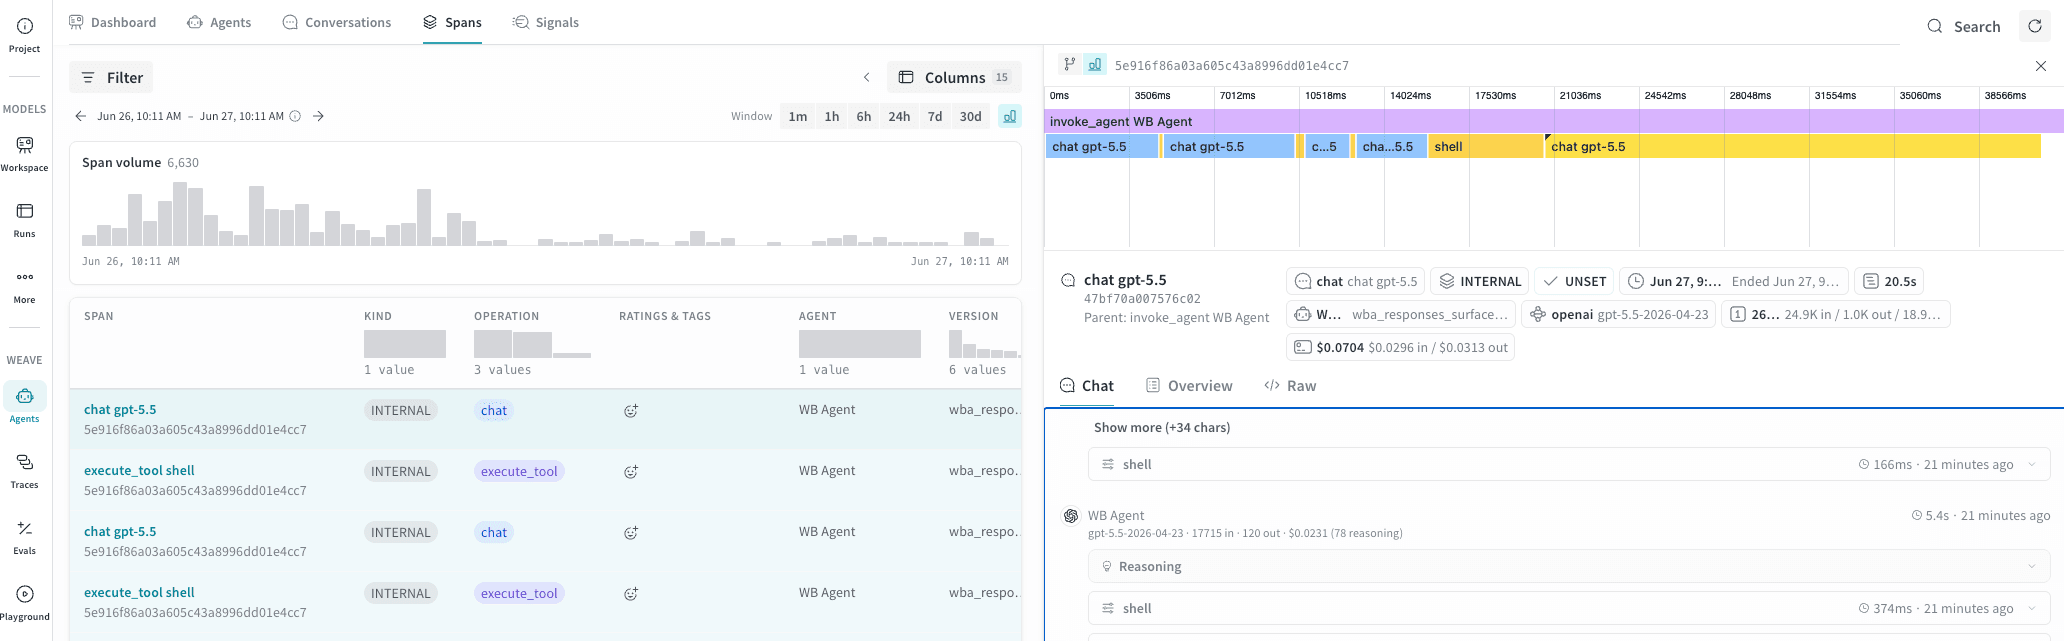Viewport: 2064px width, 641px height.
Task: Switch to the Conversations tab
Action: (x=337, y=22)
